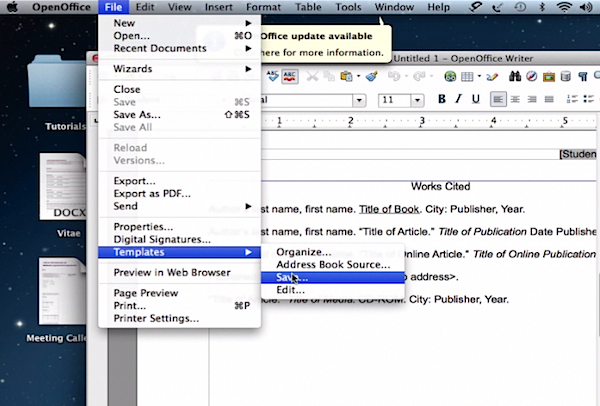Toggle Italic formatting
The width and height of the screenshot is (600, 406).
tap(458, 99)
